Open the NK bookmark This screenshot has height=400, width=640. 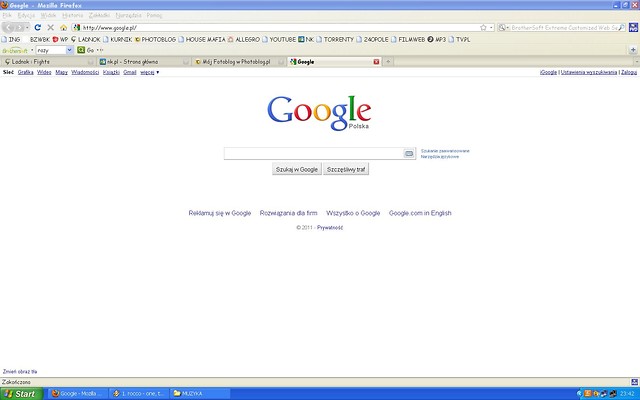point(306,39)
